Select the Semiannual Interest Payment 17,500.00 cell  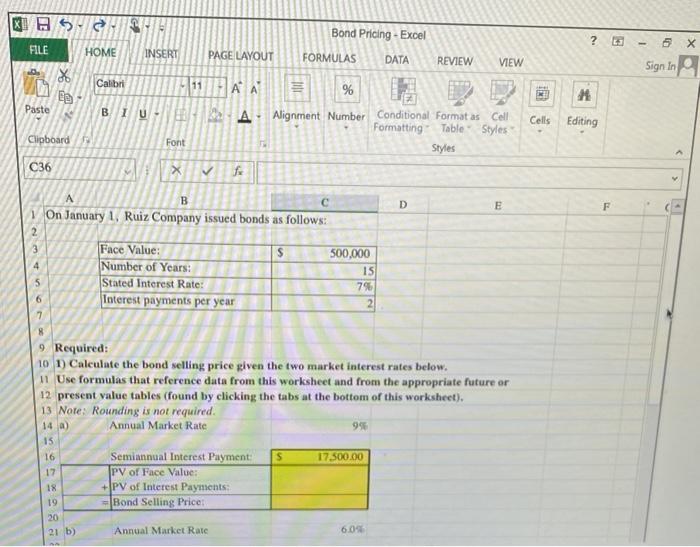pos(320,457)
